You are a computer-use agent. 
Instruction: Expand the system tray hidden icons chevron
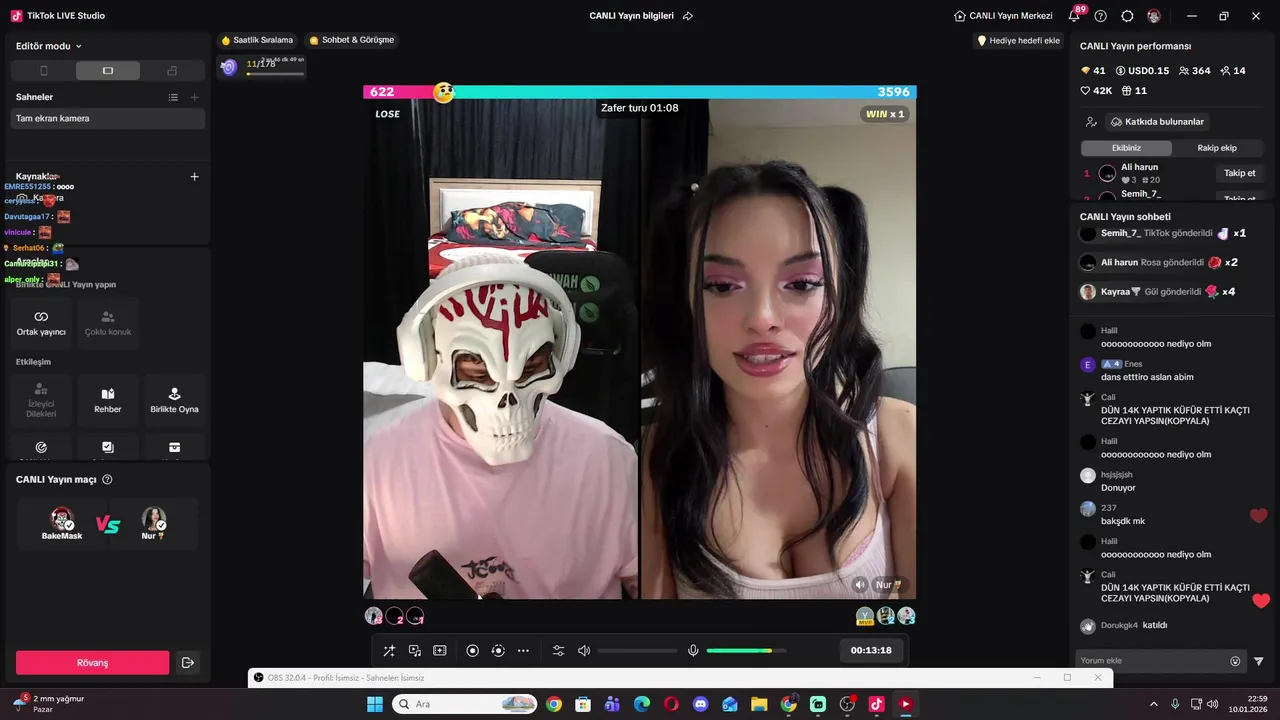pos(1153,704)
